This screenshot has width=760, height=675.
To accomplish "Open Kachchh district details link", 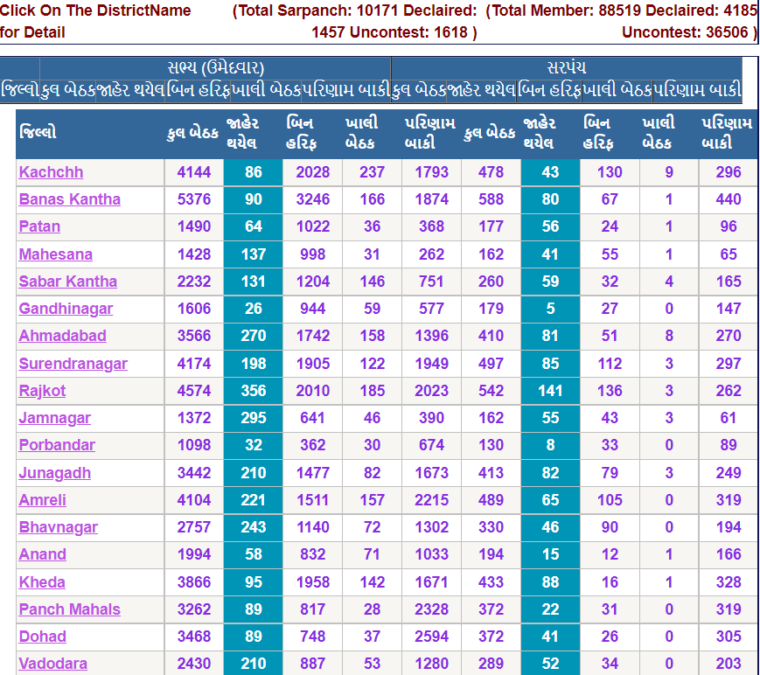I will click(51, 172).
